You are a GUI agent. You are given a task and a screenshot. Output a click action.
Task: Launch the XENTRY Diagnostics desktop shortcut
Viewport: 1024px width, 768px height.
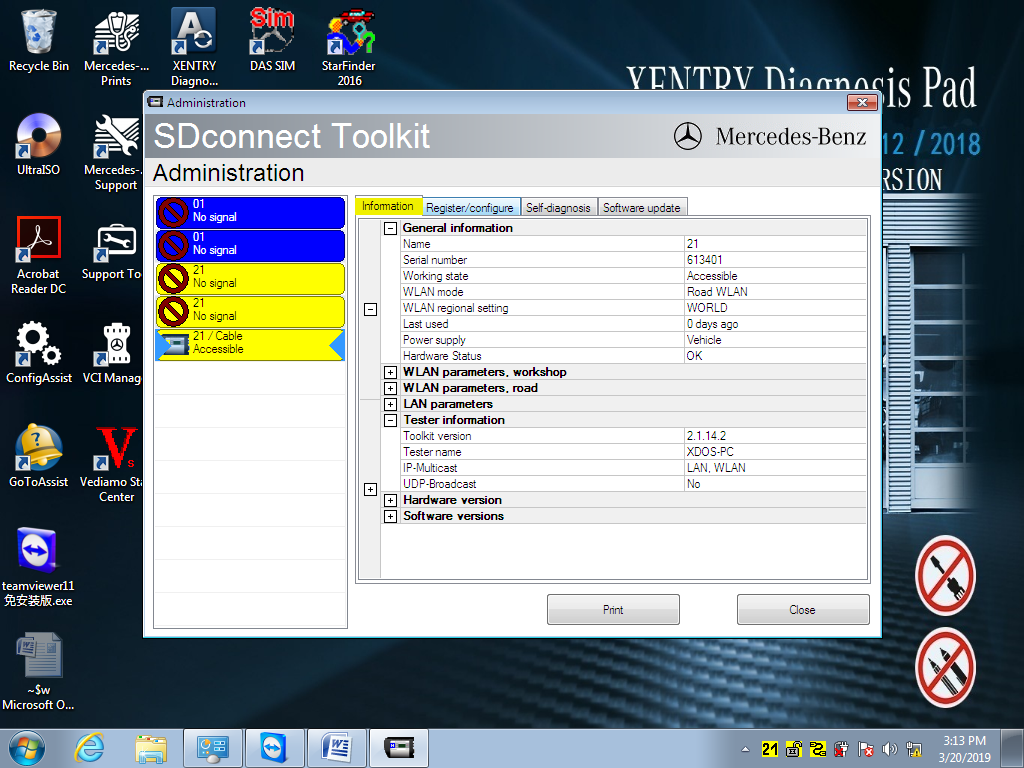point(194,47)
